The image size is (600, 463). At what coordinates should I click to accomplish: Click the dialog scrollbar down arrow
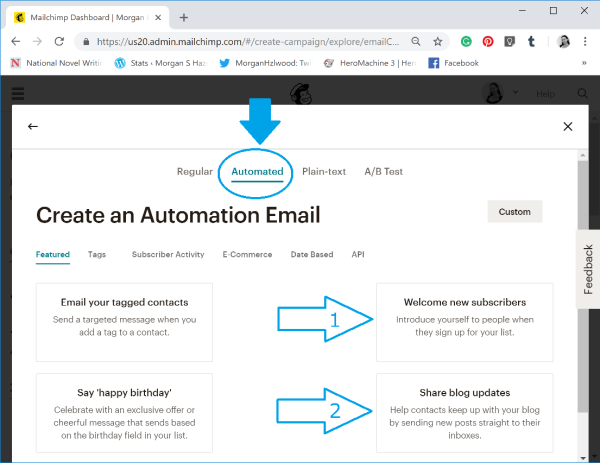pos(583,458)
